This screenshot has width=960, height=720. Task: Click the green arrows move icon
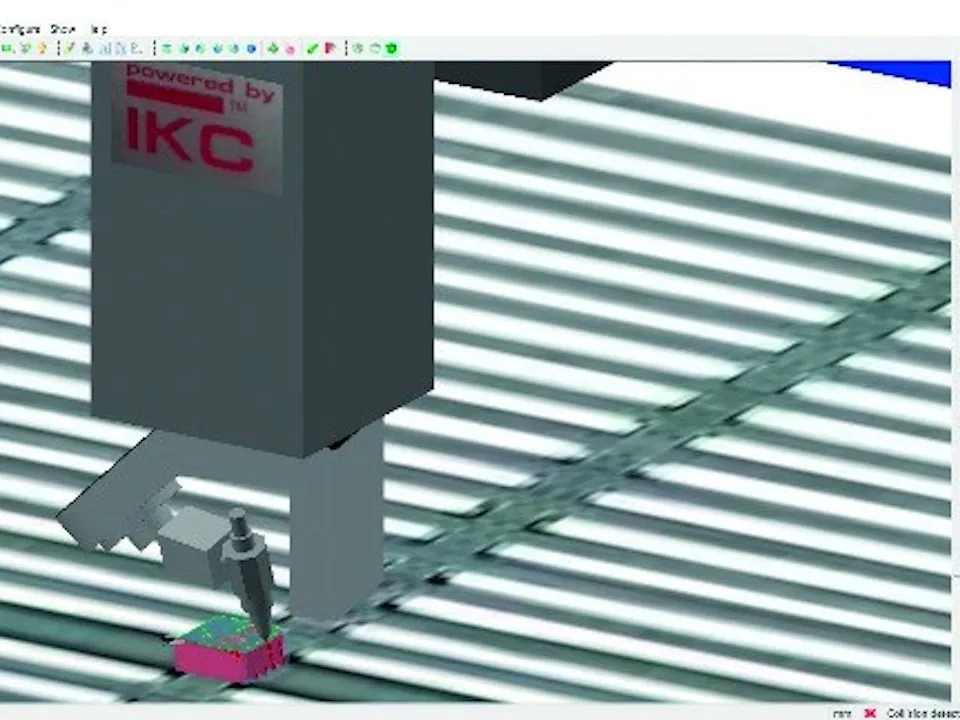coord(272,48)
